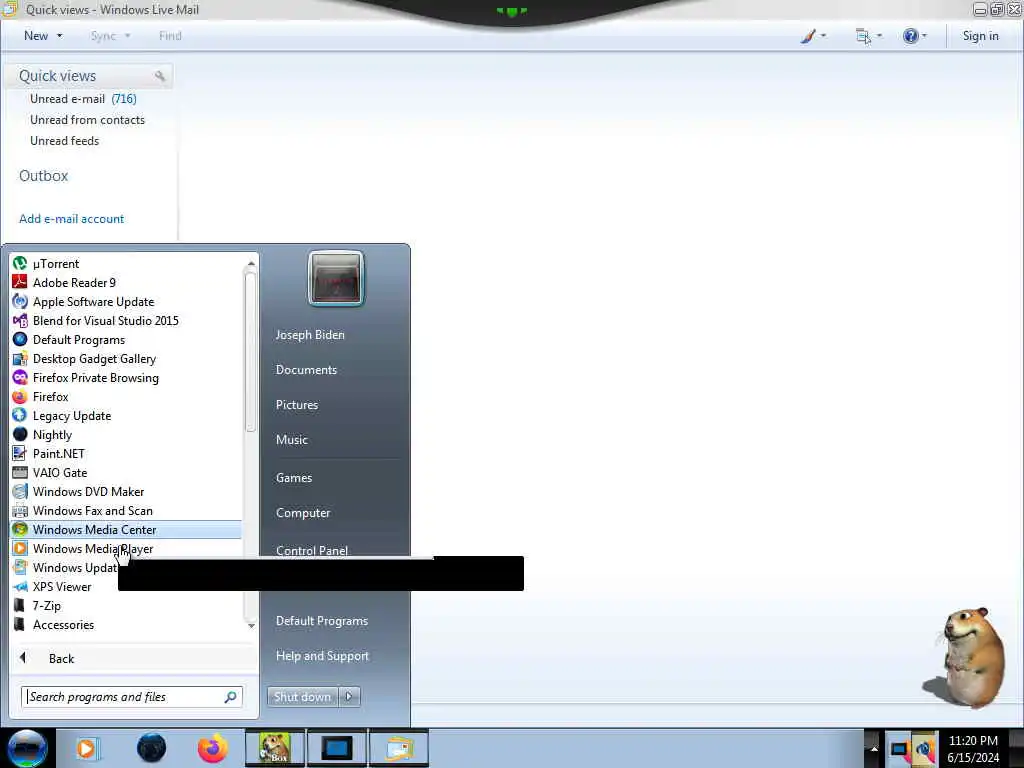The width and height of the screenshot is (1024, 768).
Task: Open Apple Software Update
Action: click(x=126, y=302)
